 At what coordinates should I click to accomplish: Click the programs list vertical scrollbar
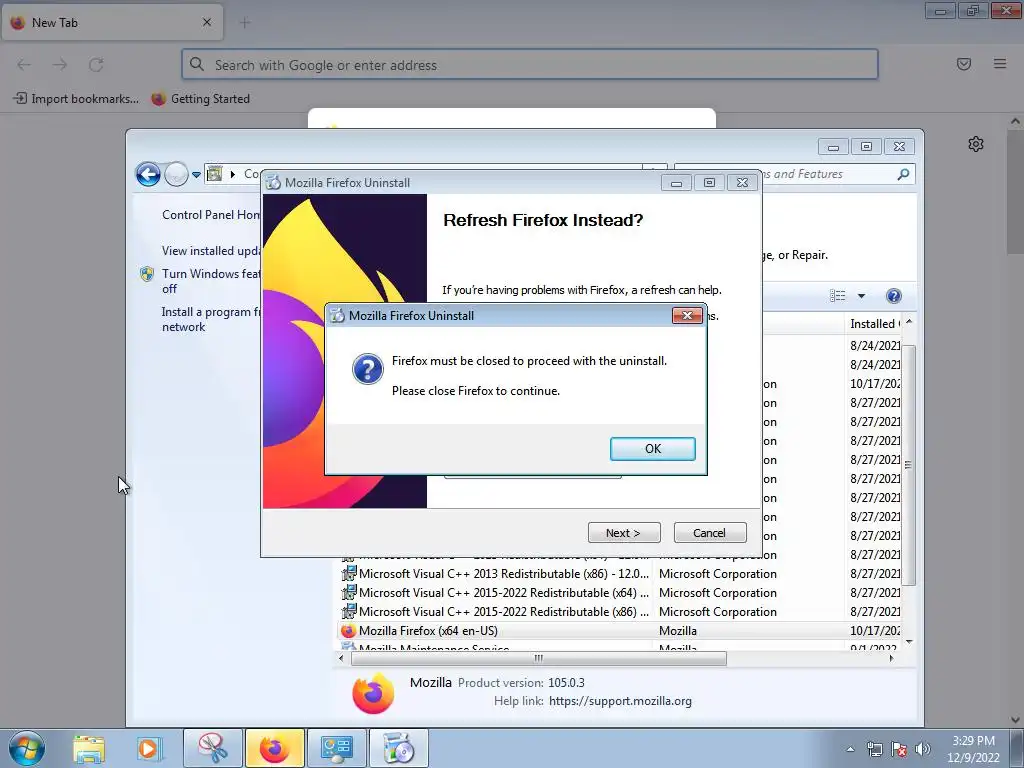coord(908,465)
